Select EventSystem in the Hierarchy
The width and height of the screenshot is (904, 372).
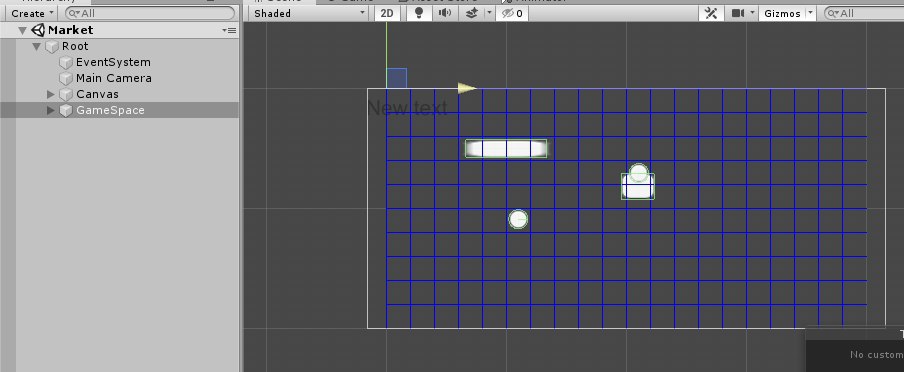pos(113,62)
